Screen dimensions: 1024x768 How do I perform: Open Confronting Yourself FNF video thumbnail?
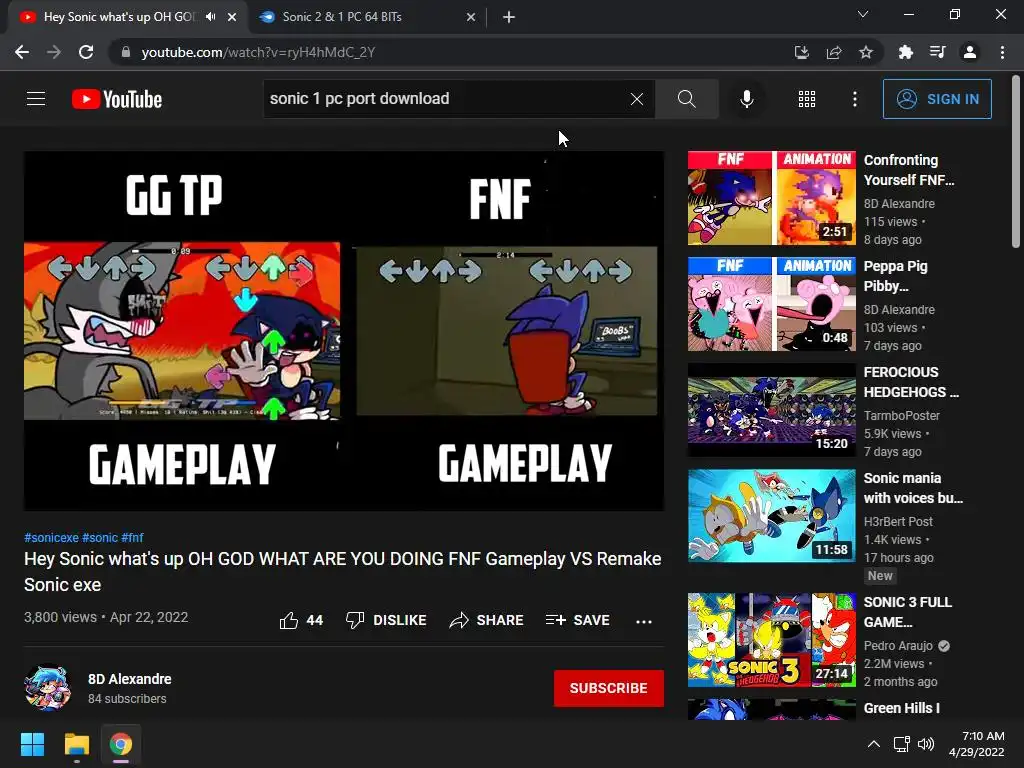[x=771, y=198]
